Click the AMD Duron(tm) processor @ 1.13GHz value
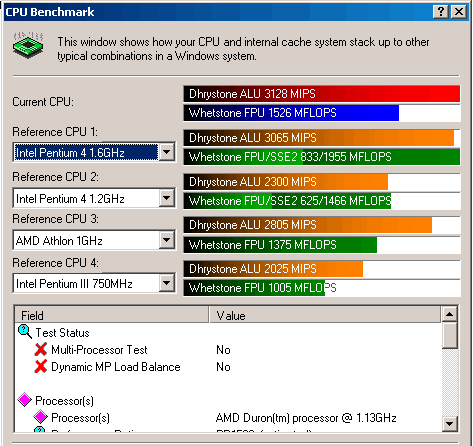This screenshot has height=446, width=473. 306,418
